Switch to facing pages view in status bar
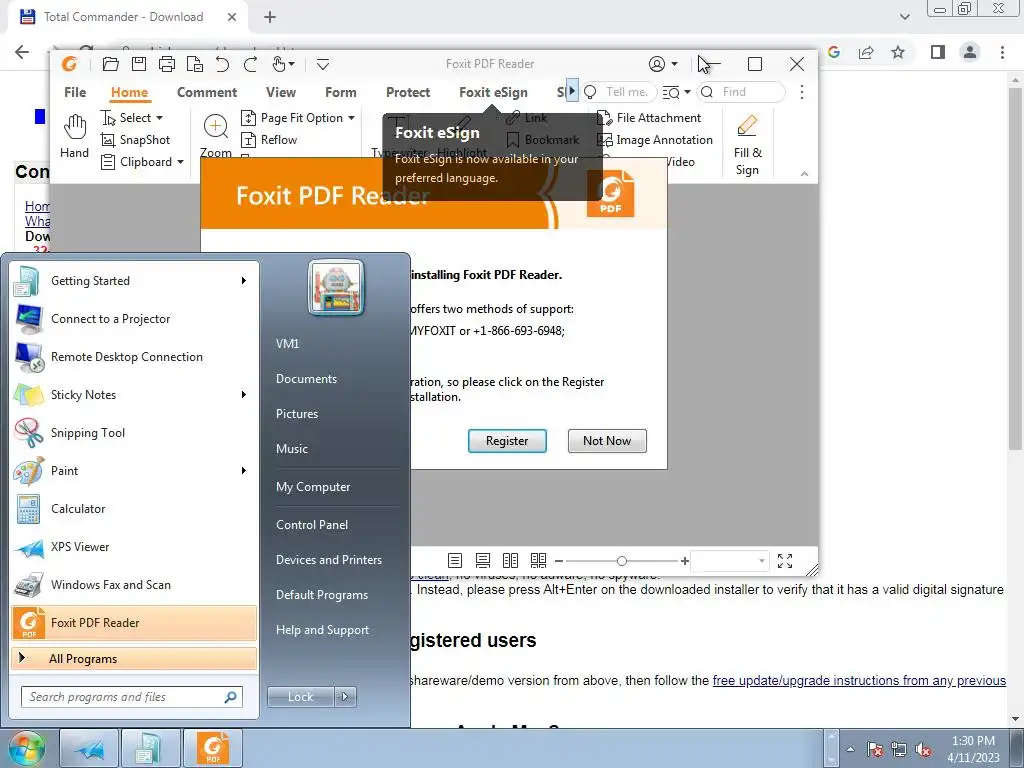The image size is (1024, 768). (510, 560)
